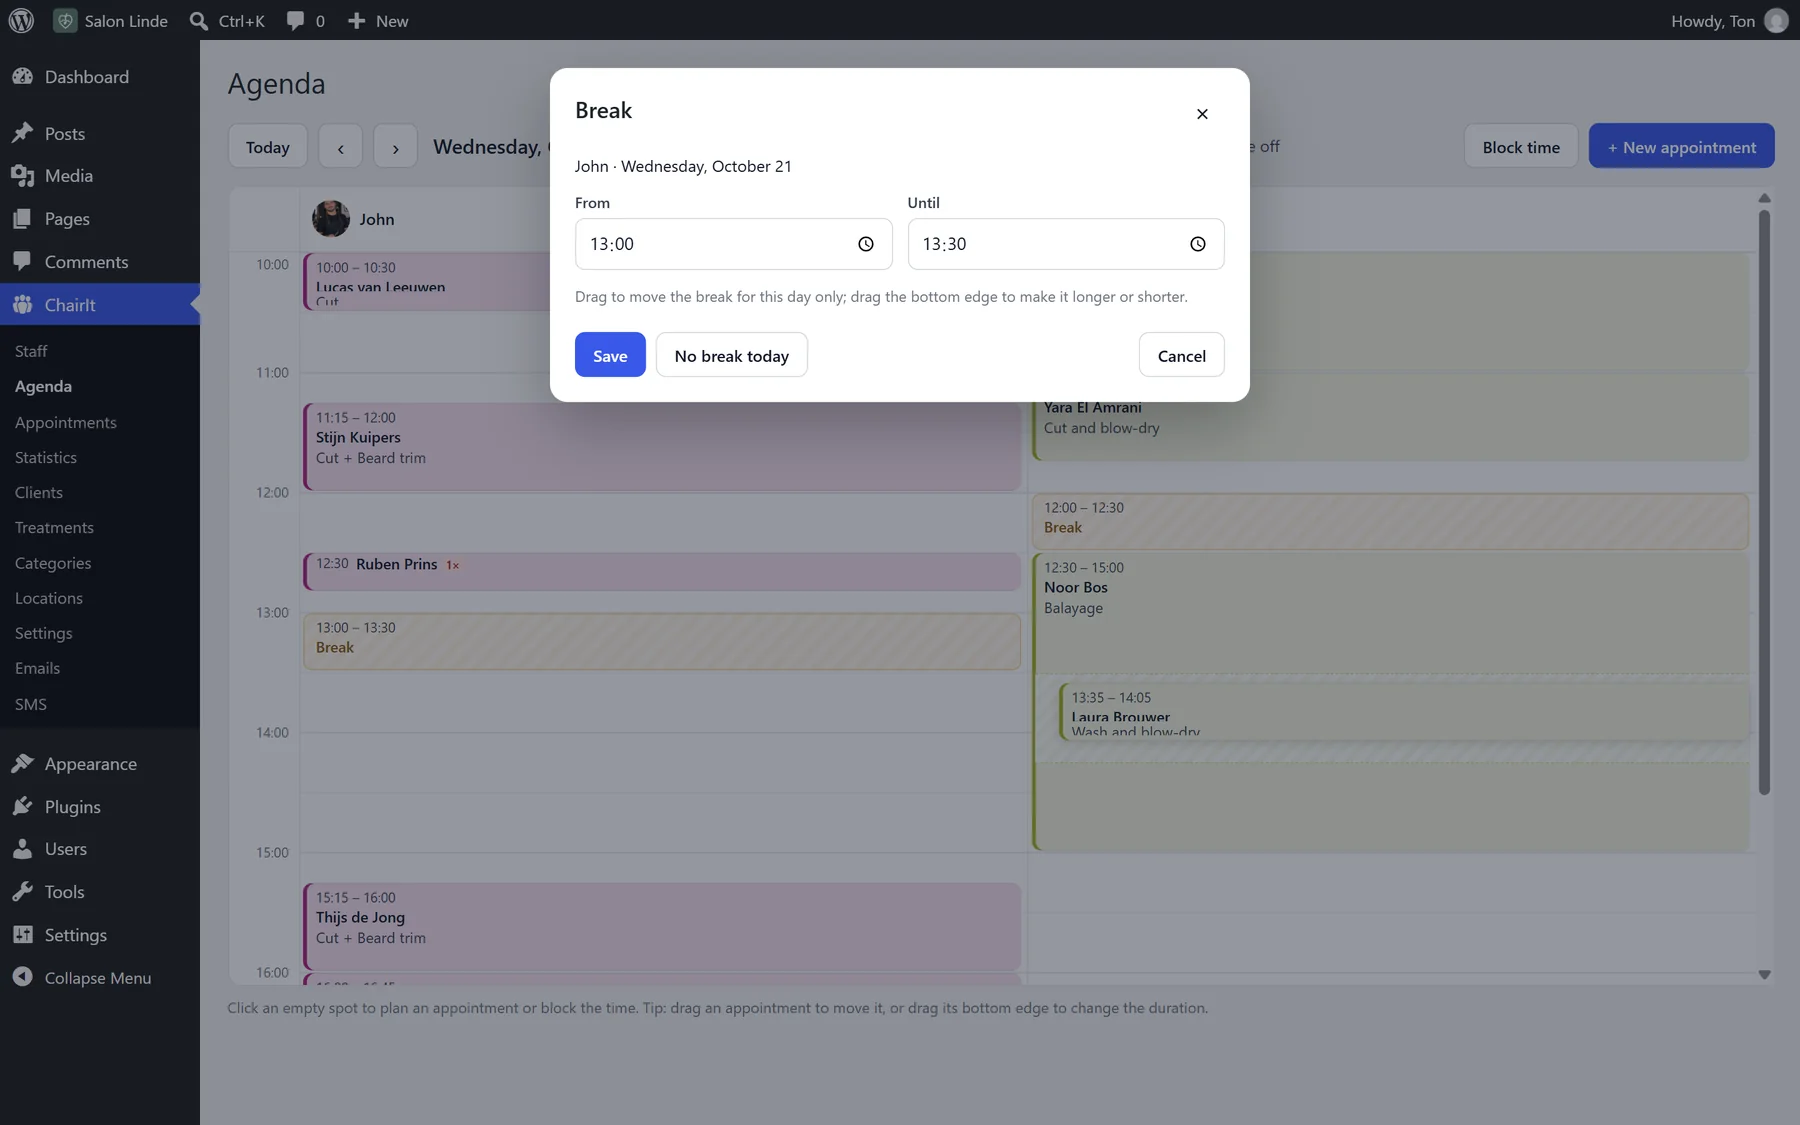Go to previous day with left chevron

pyautogui.click(x=341, y=147)
